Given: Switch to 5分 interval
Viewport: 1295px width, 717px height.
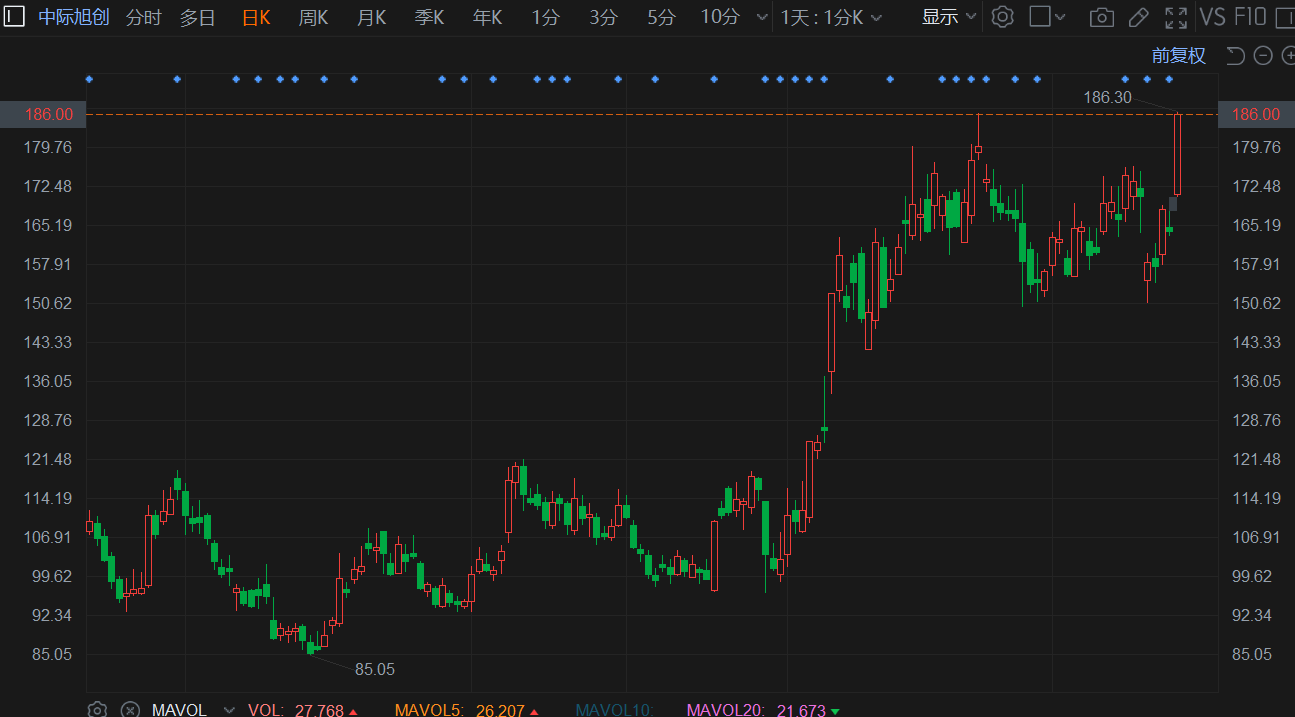Looking at the screenshot, I should (661, 17).
